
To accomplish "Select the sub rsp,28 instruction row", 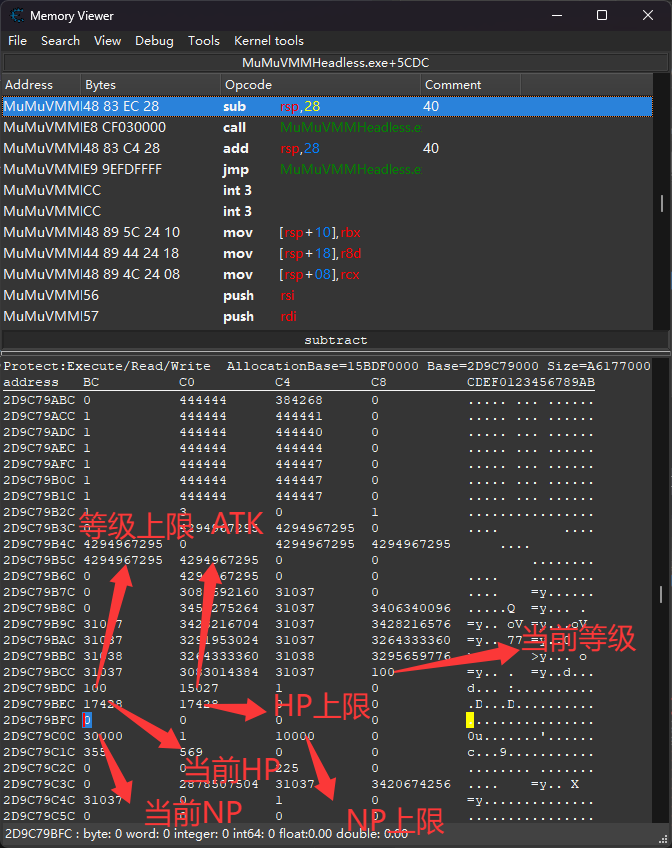I will coord(327,107).
